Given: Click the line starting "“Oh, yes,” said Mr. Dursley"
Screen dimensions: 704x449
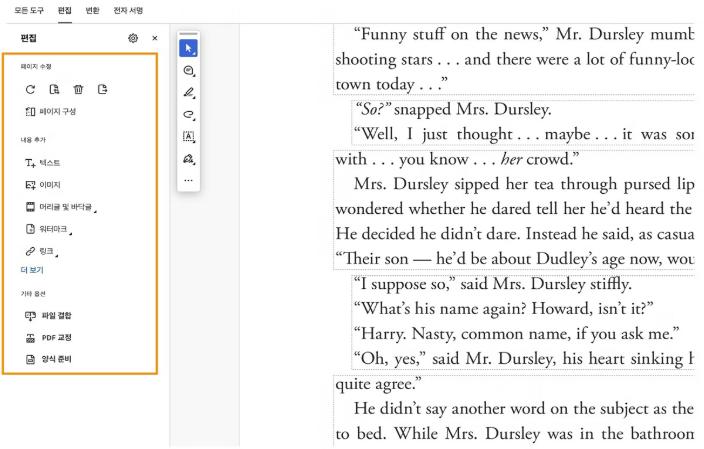Looking at the screenshot, I should (x=524, y=359).
